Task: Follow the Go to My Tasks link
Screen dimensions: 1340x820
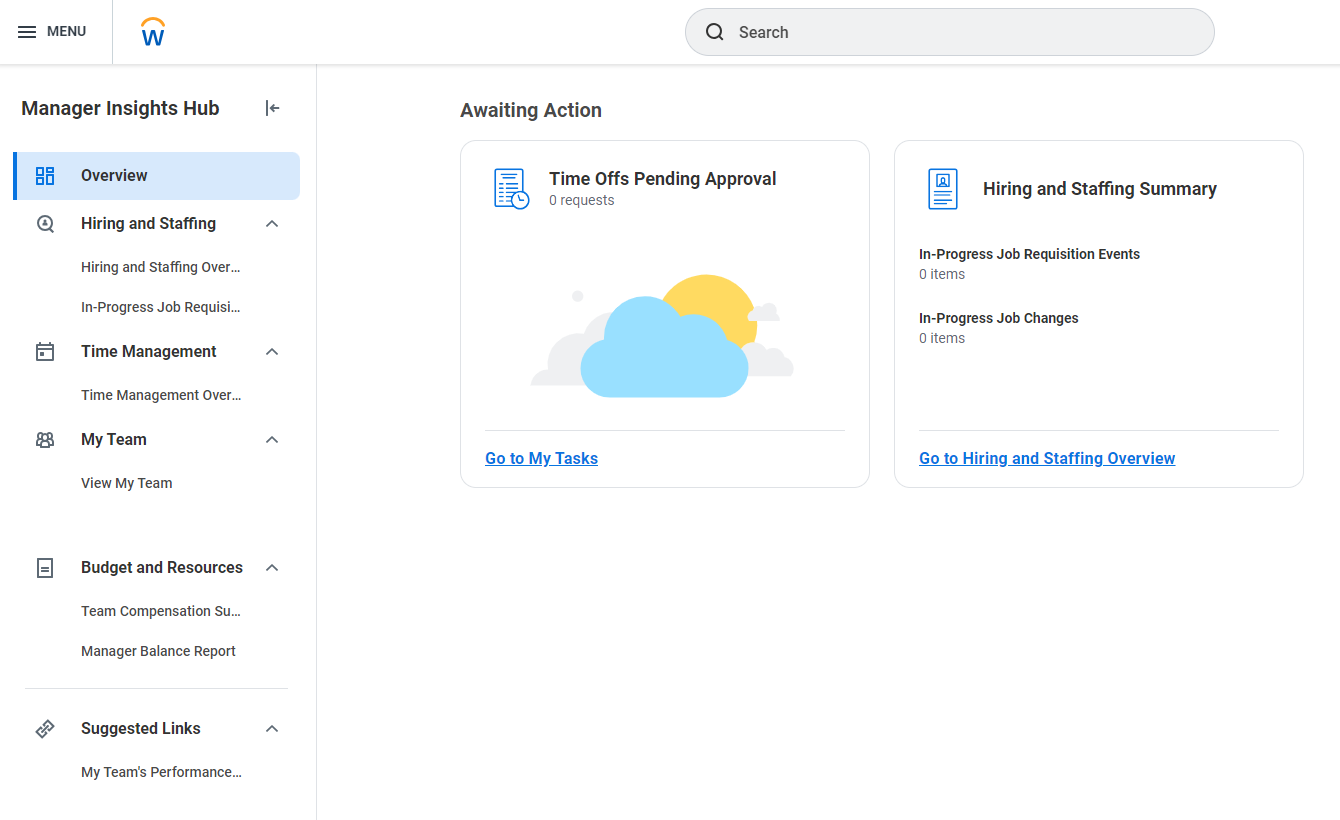Action: pos(541,458)
